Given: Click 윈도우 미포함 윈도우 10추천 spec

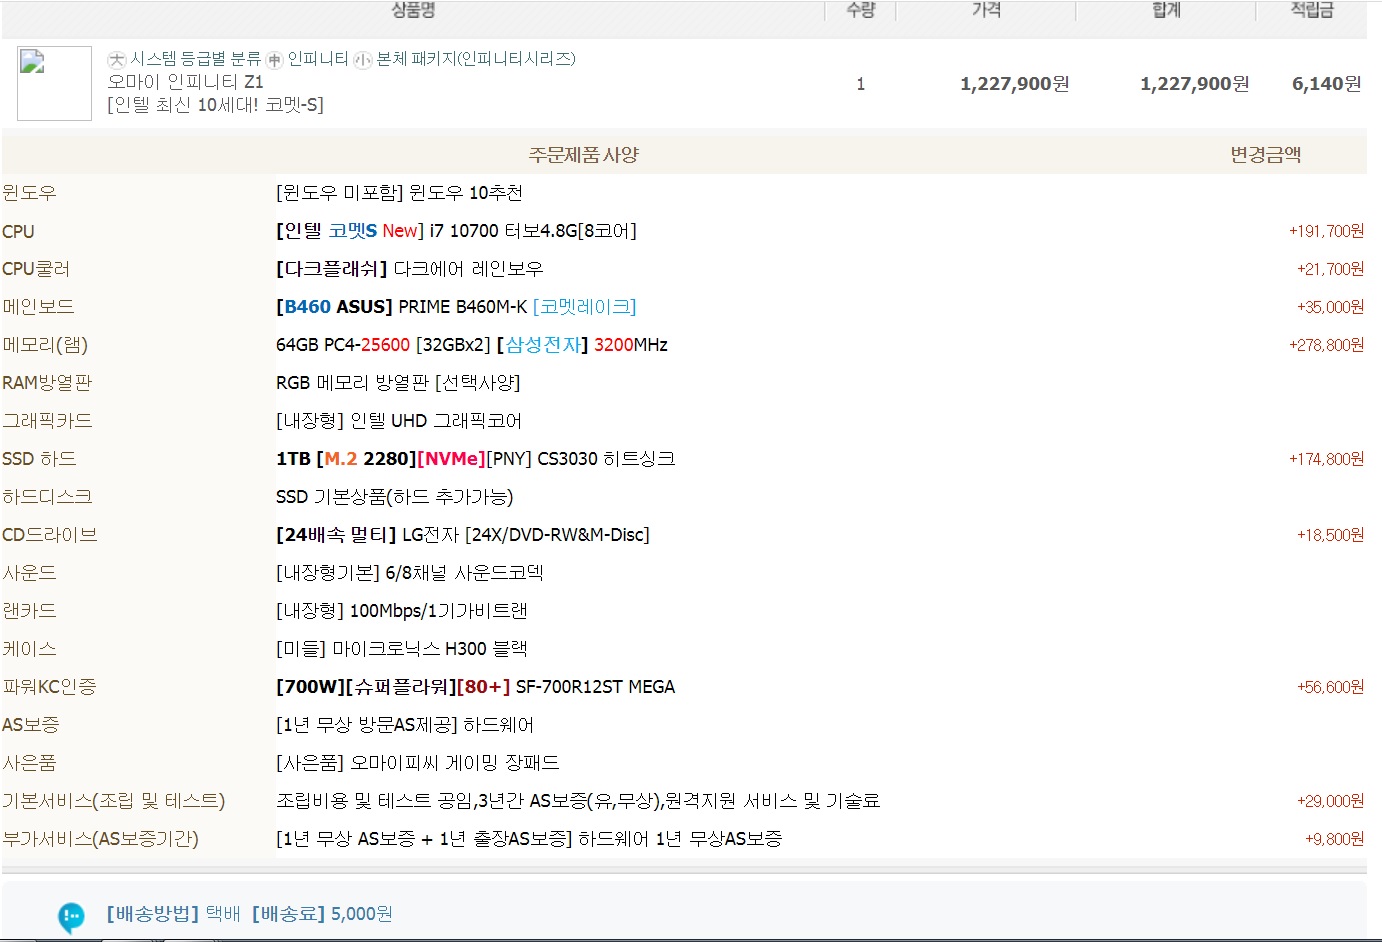Looking at the screenshot, I should (399, 193).
